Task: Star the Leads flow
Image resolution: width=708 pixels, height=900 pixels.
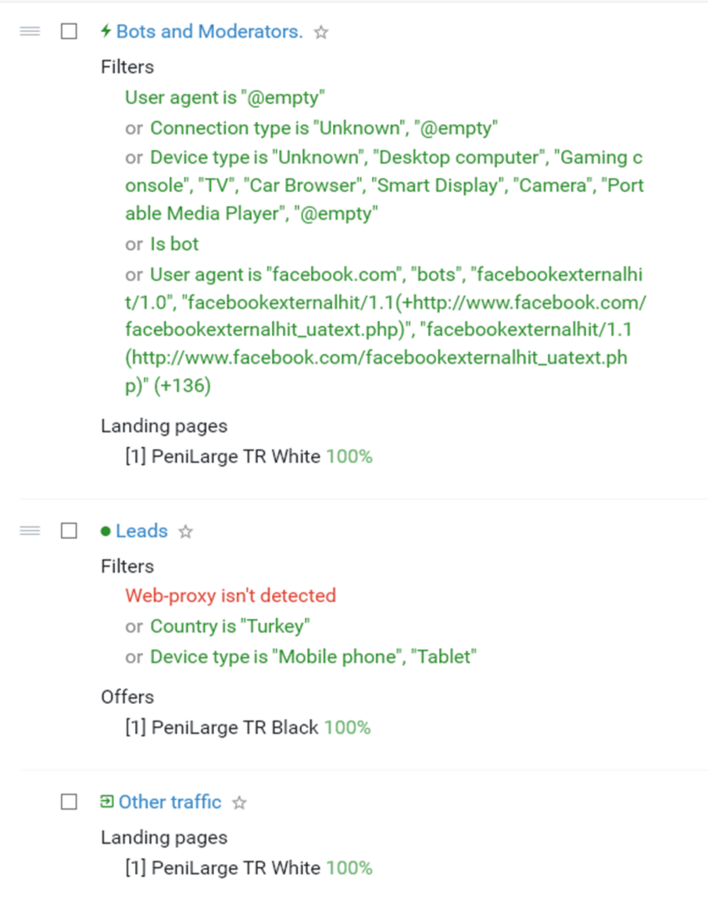Action: click(x=185, y=532)
